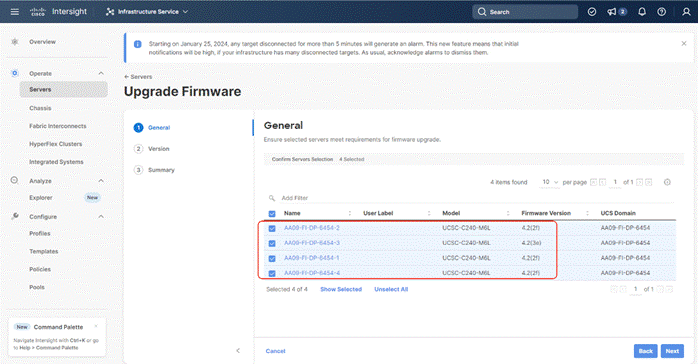Image resolution: width=698 pixels, height=364 pixels.
Task: Open Fabric Interconnects in the sidebar
Action: click(x=58, y=126)
